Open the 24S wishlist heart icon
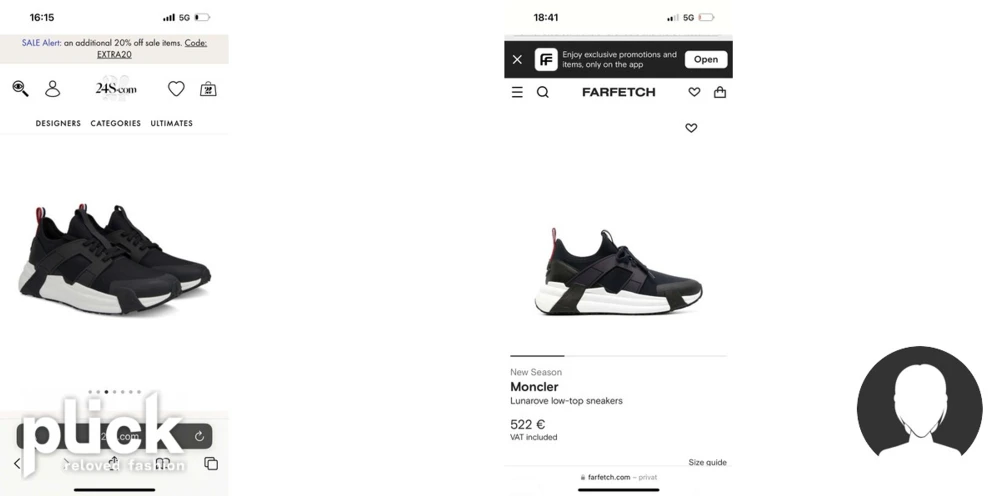This screenshot has width=1000, height=496. (x=176, y=89)
